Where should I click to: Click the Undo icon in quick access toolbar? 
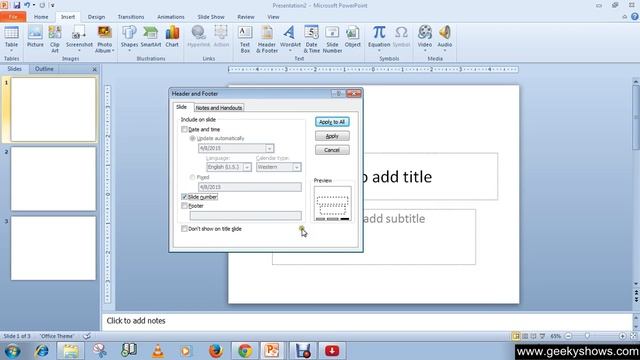[x=27, y=5]
